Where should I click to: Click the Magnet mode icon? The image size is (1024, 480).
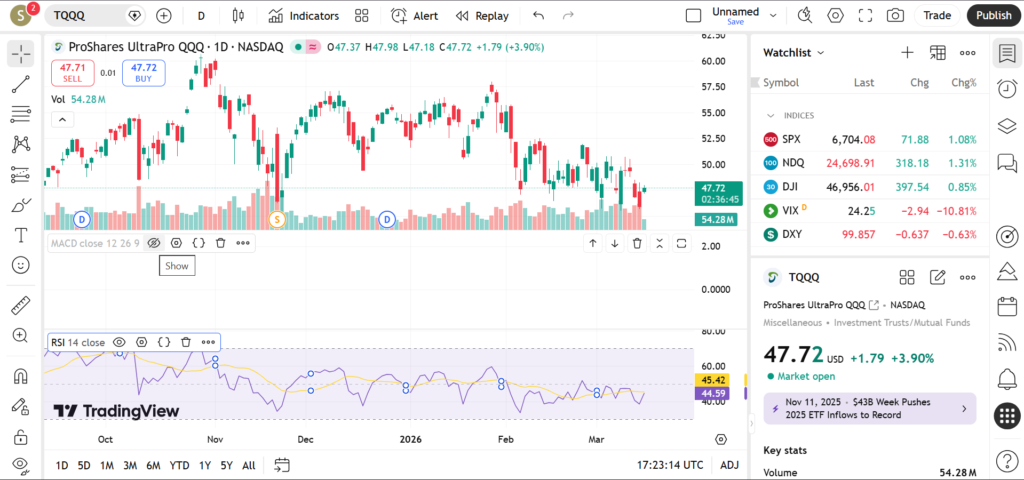(20, 377)
